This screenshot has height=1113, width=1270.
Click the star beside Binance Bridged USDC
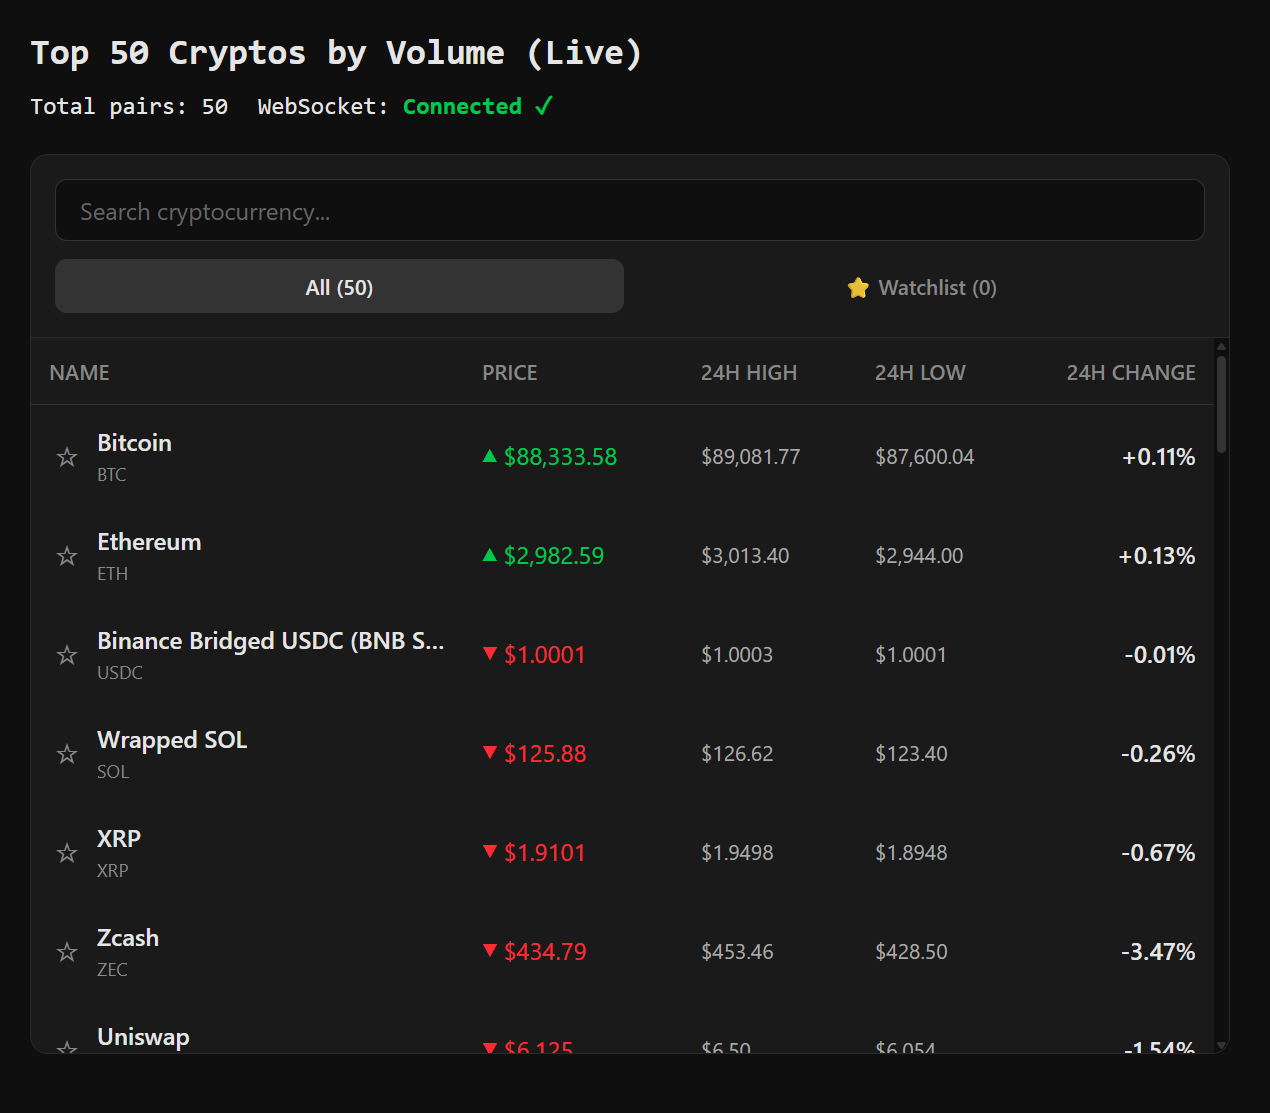click(x=66, y=655)
